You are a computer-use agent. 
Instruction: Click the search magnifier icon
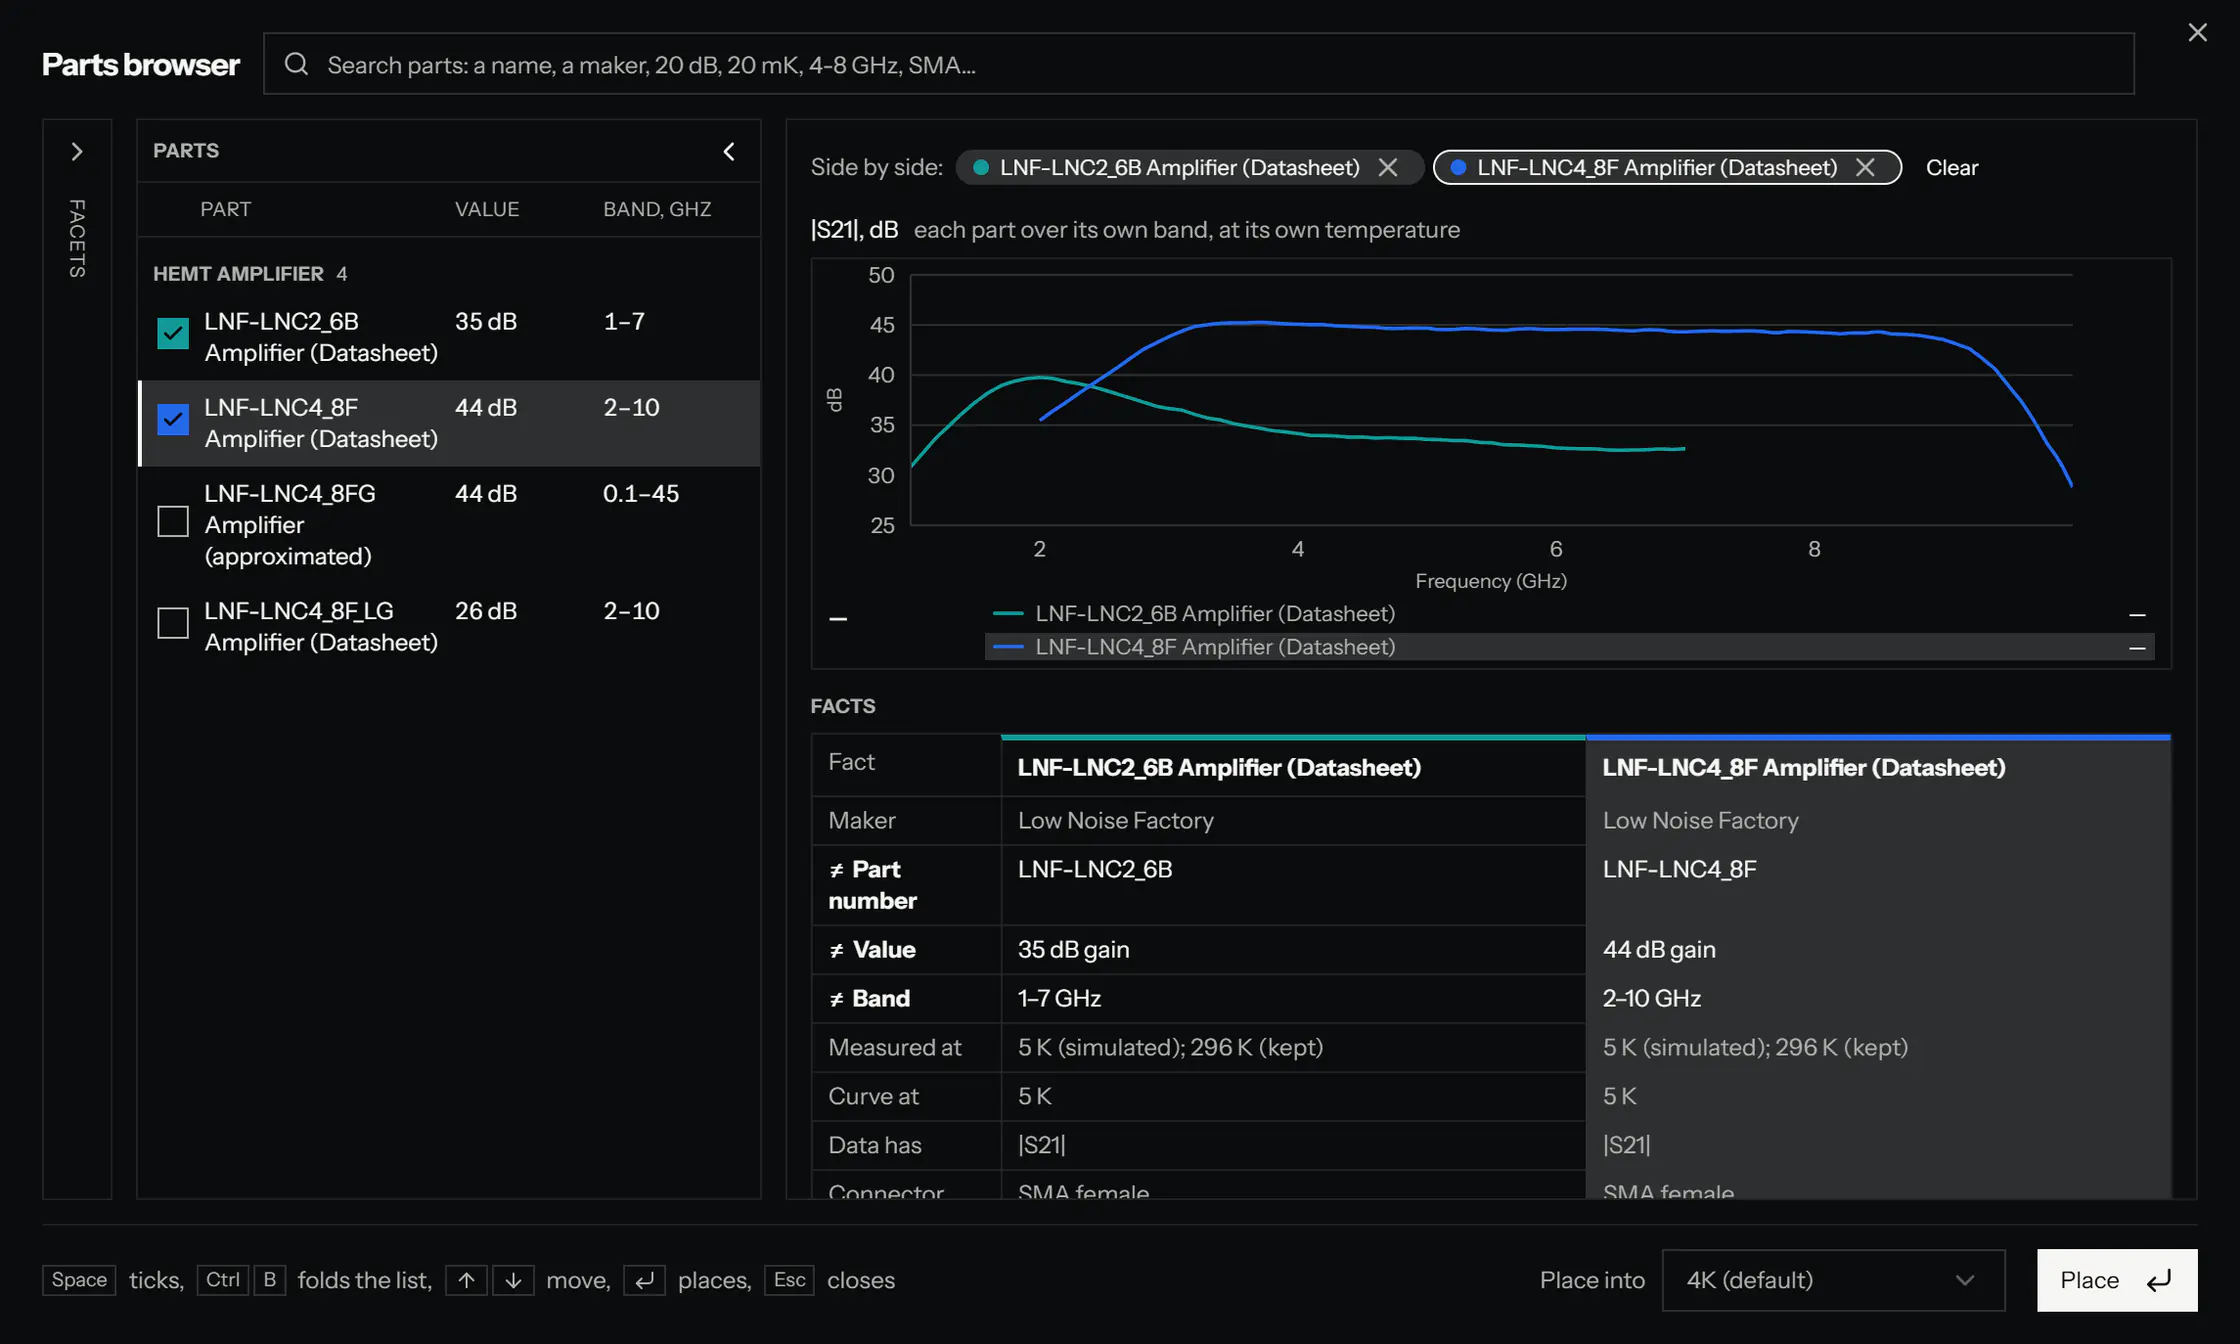click(296, 64)
